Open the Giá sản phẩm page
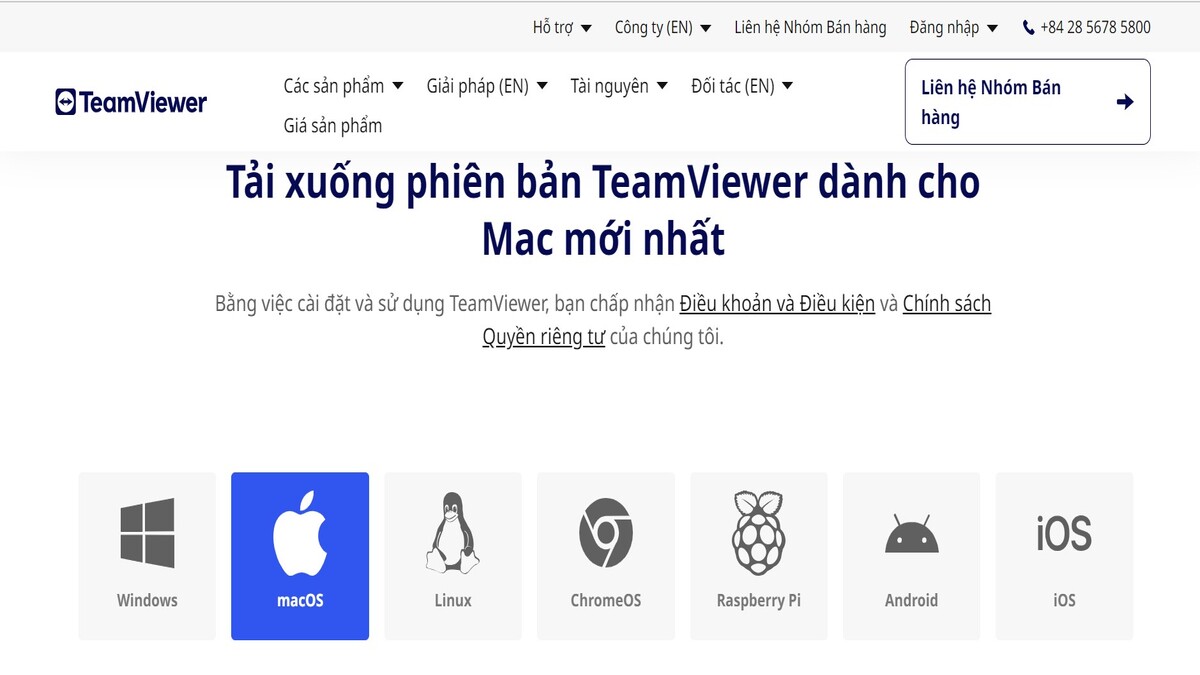 coord(333,126)
